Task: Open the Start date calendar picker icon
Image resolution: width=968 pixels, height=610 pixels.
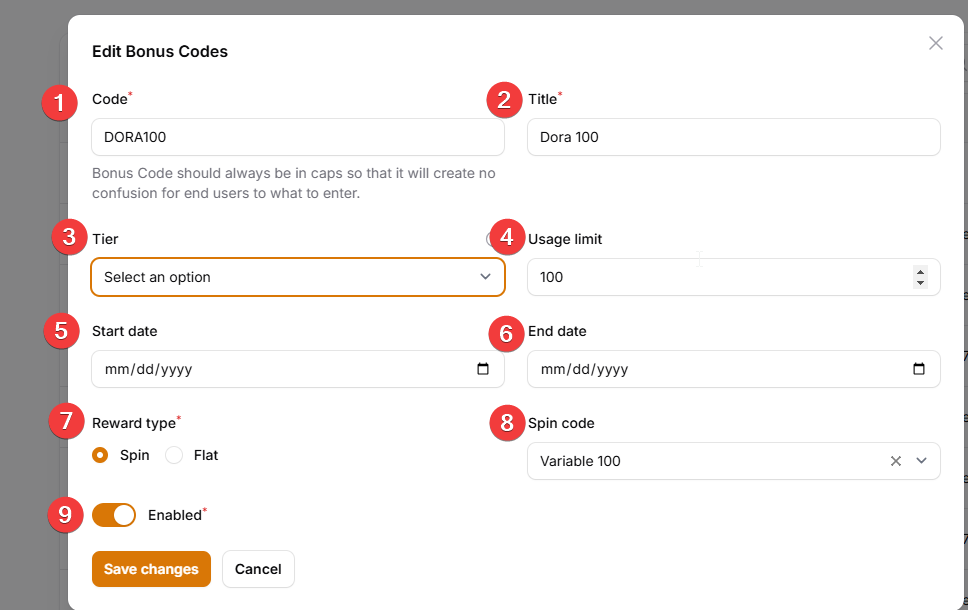Action: pyautogui.click(x=483, y=369)
